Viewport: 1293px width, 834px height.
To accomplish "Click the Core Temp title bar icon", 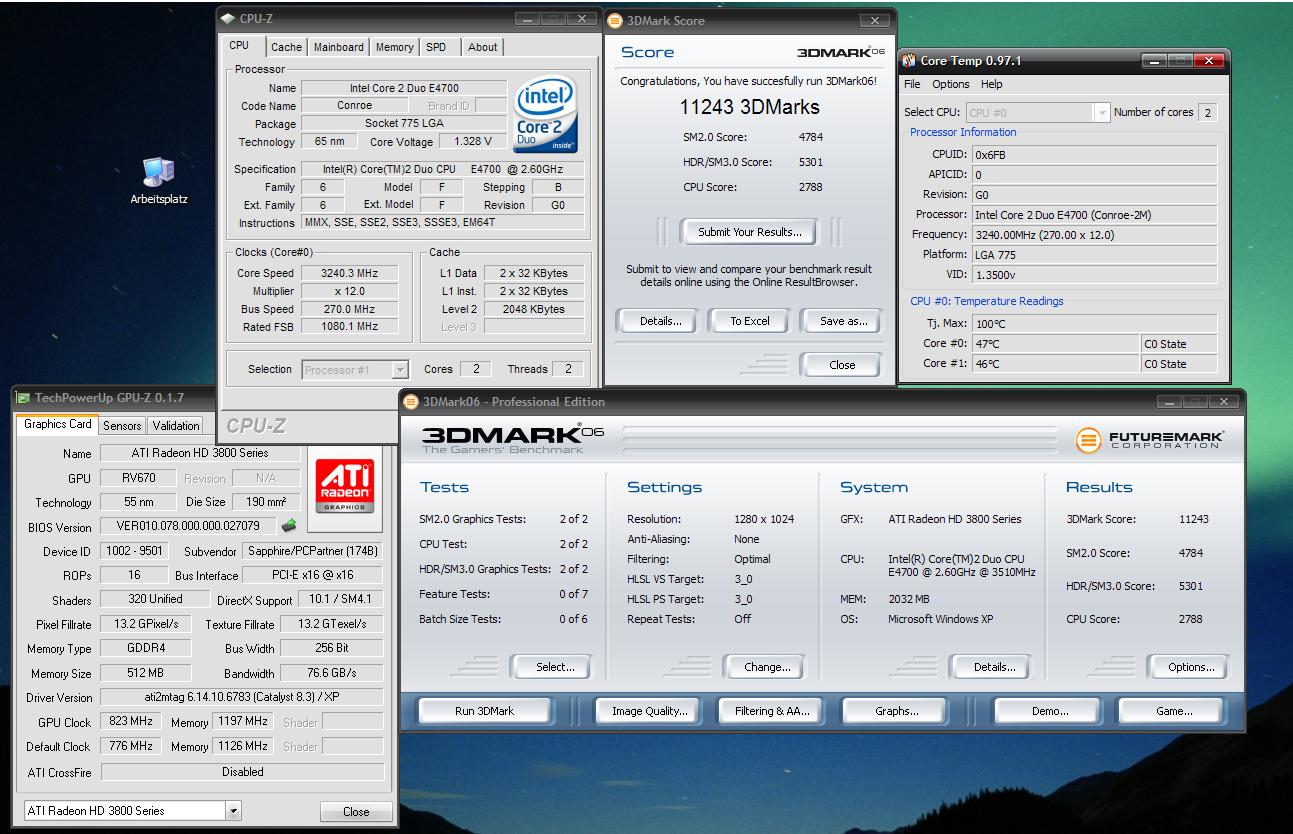I will point(909,60).
